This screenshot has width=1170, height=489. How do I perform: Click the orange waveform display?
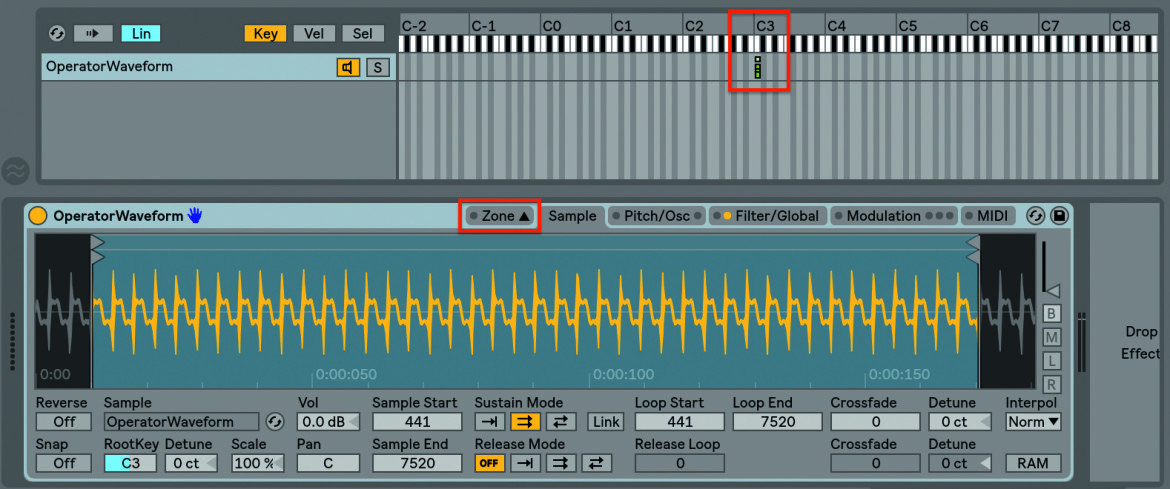coord(535,310)
